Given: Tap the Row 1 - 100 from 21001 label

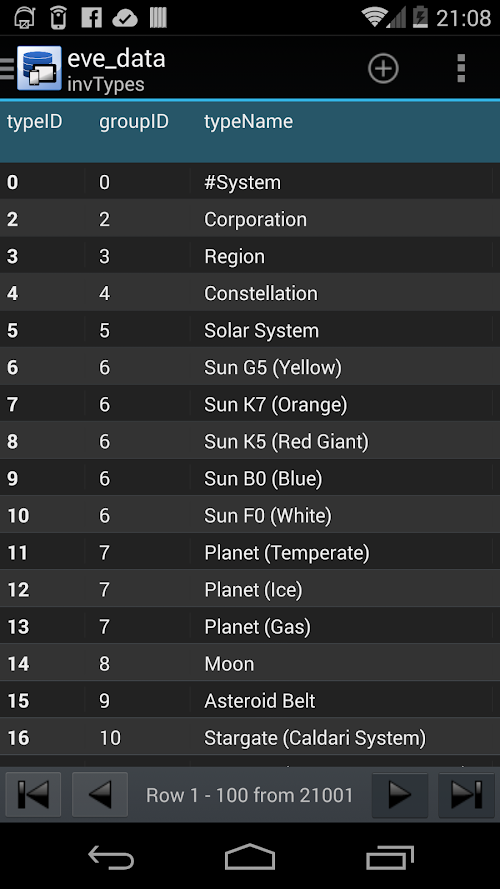Looking at the screenshot, I should coord(249,795).
